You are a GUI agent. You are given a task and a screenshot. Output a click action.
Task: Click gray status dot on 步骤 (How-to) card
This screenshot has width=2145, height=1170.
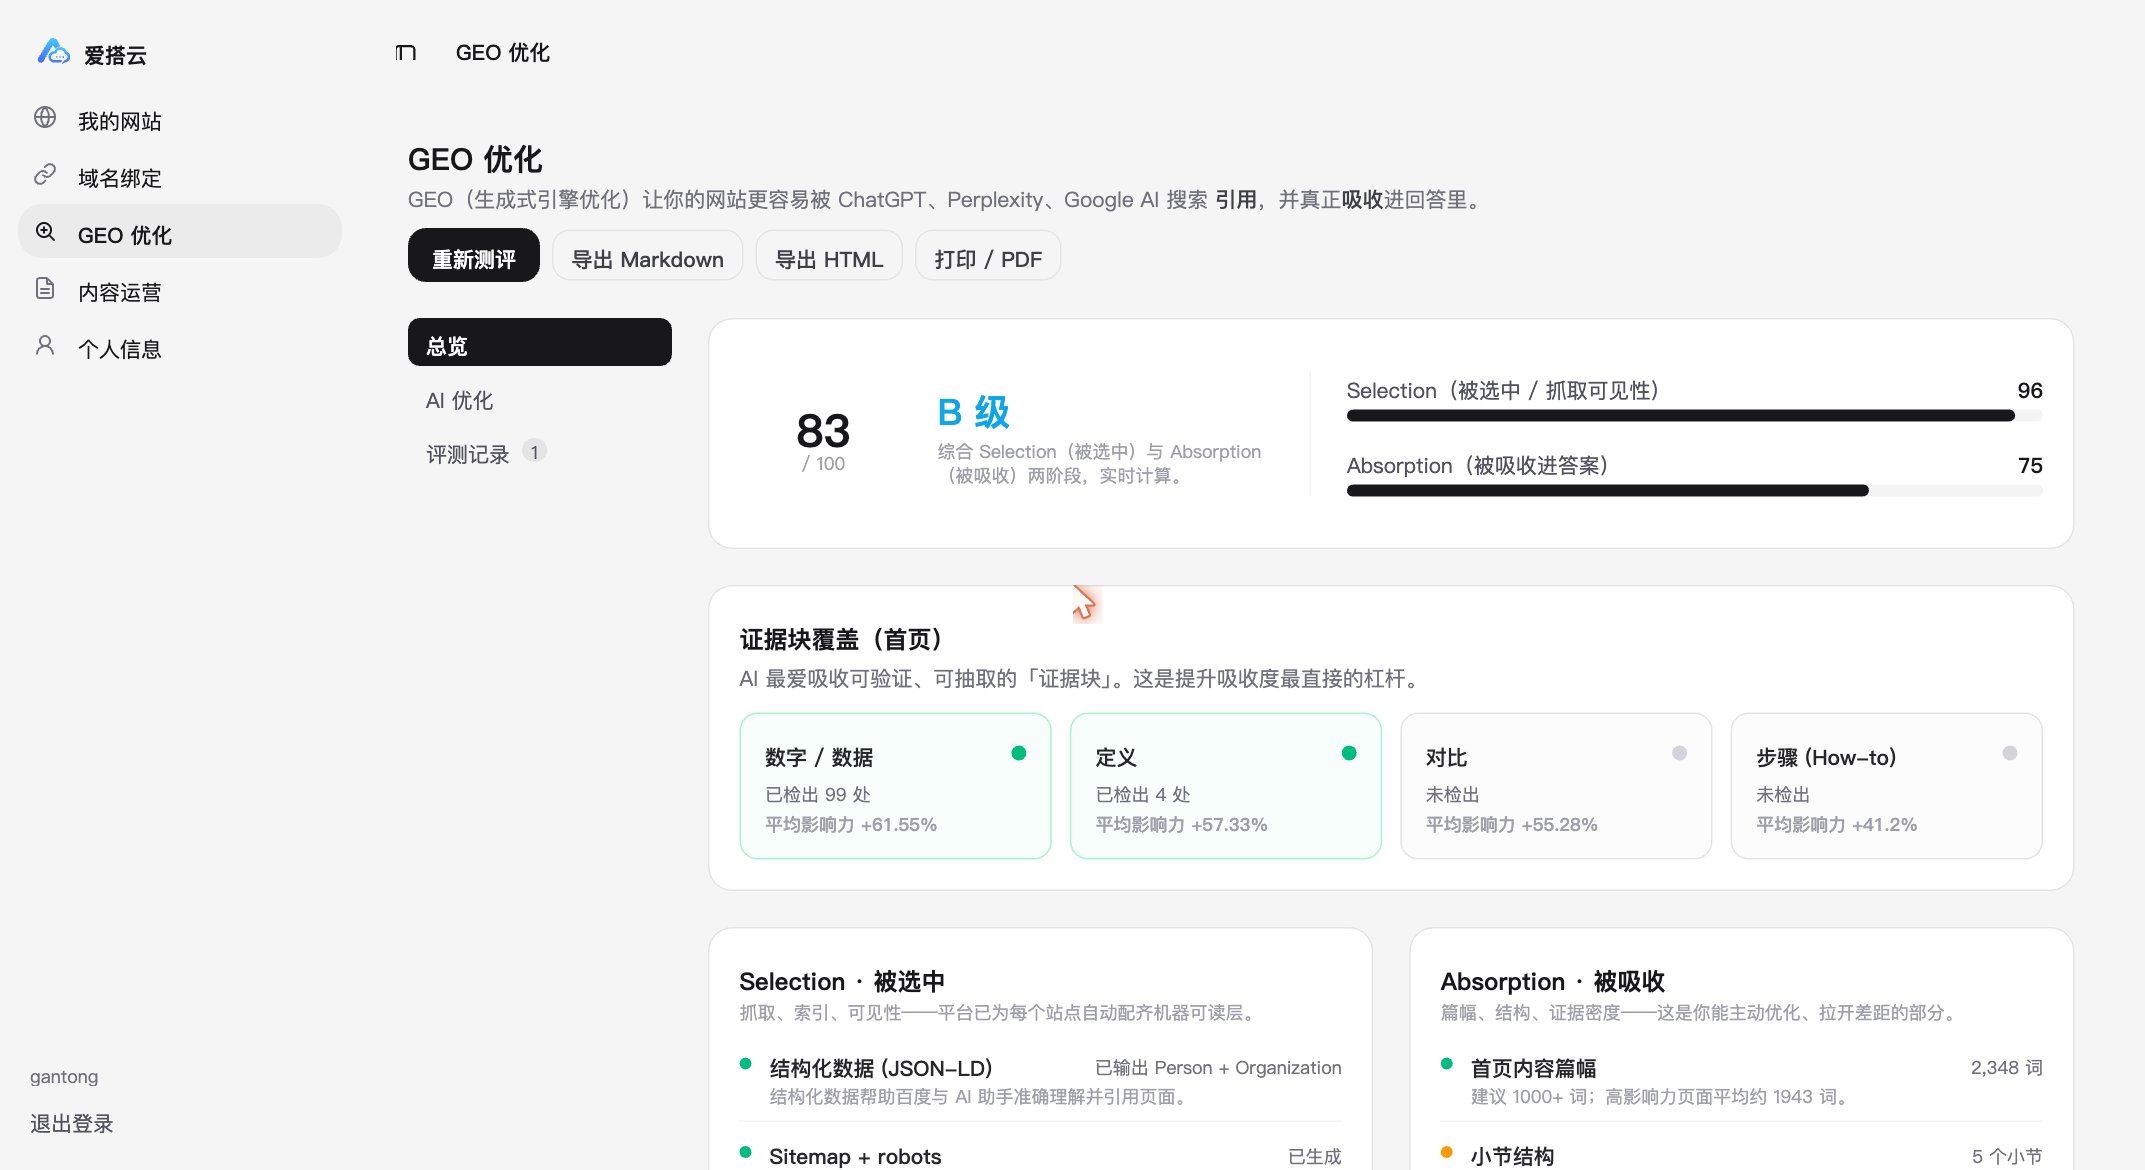[2010, 753]
